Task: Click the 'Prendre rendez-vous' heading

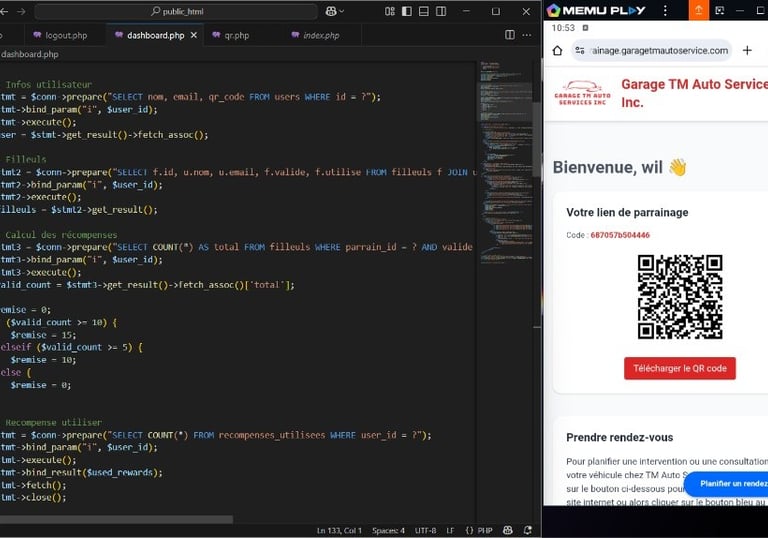Action: click(620, 438)
